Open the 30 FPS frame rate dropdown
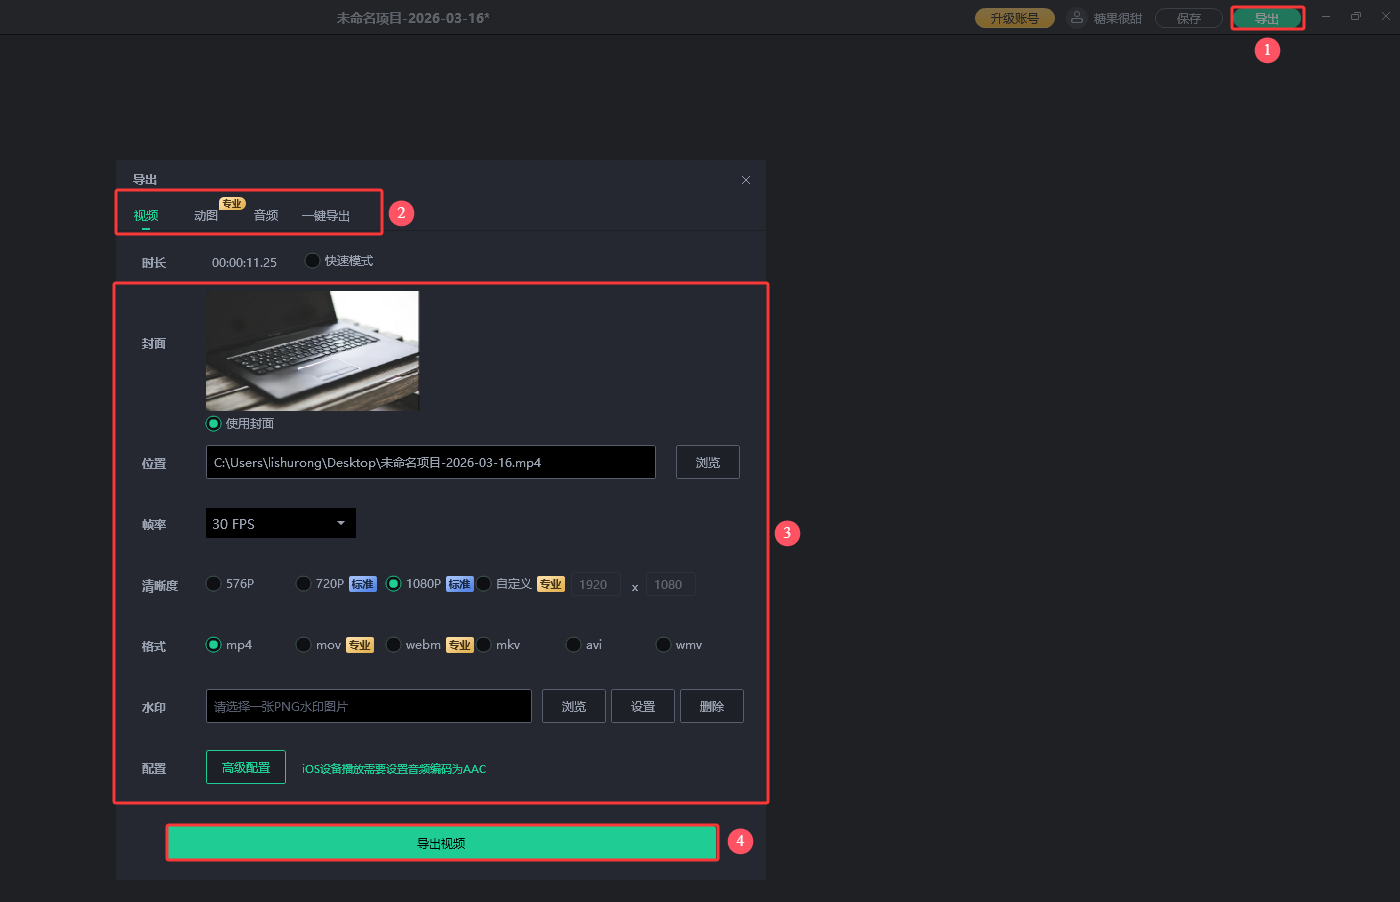 tap(280, 523)
